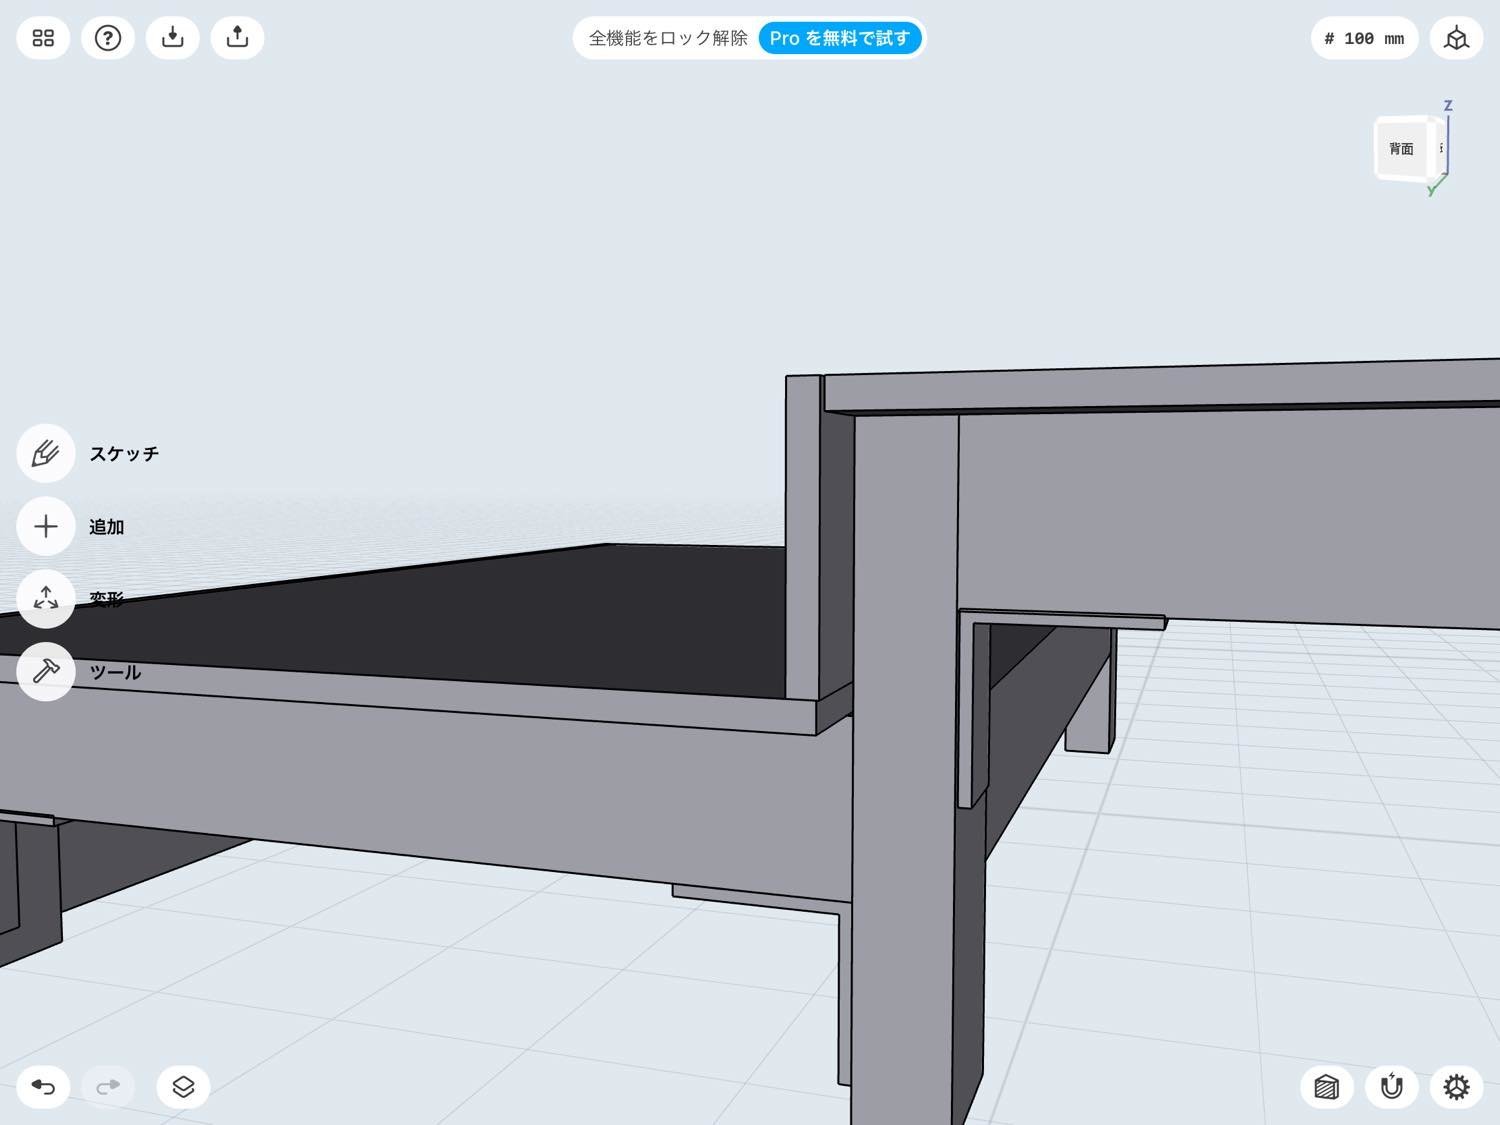Open the 100 mm grid size setting
Viewport: 1500px width, 1125px height.
pos(1364,38)
